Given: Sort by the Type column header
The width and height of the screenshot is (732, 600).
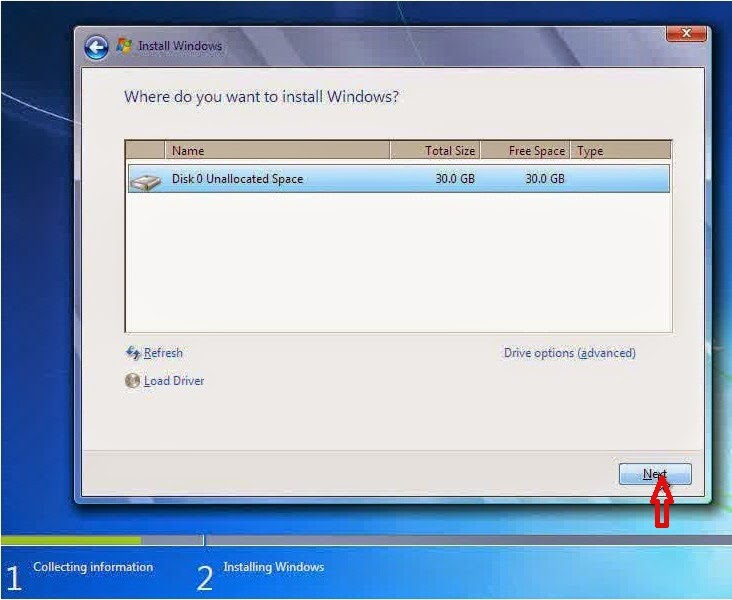Looking at the screenshot, I should pos(620,150).
